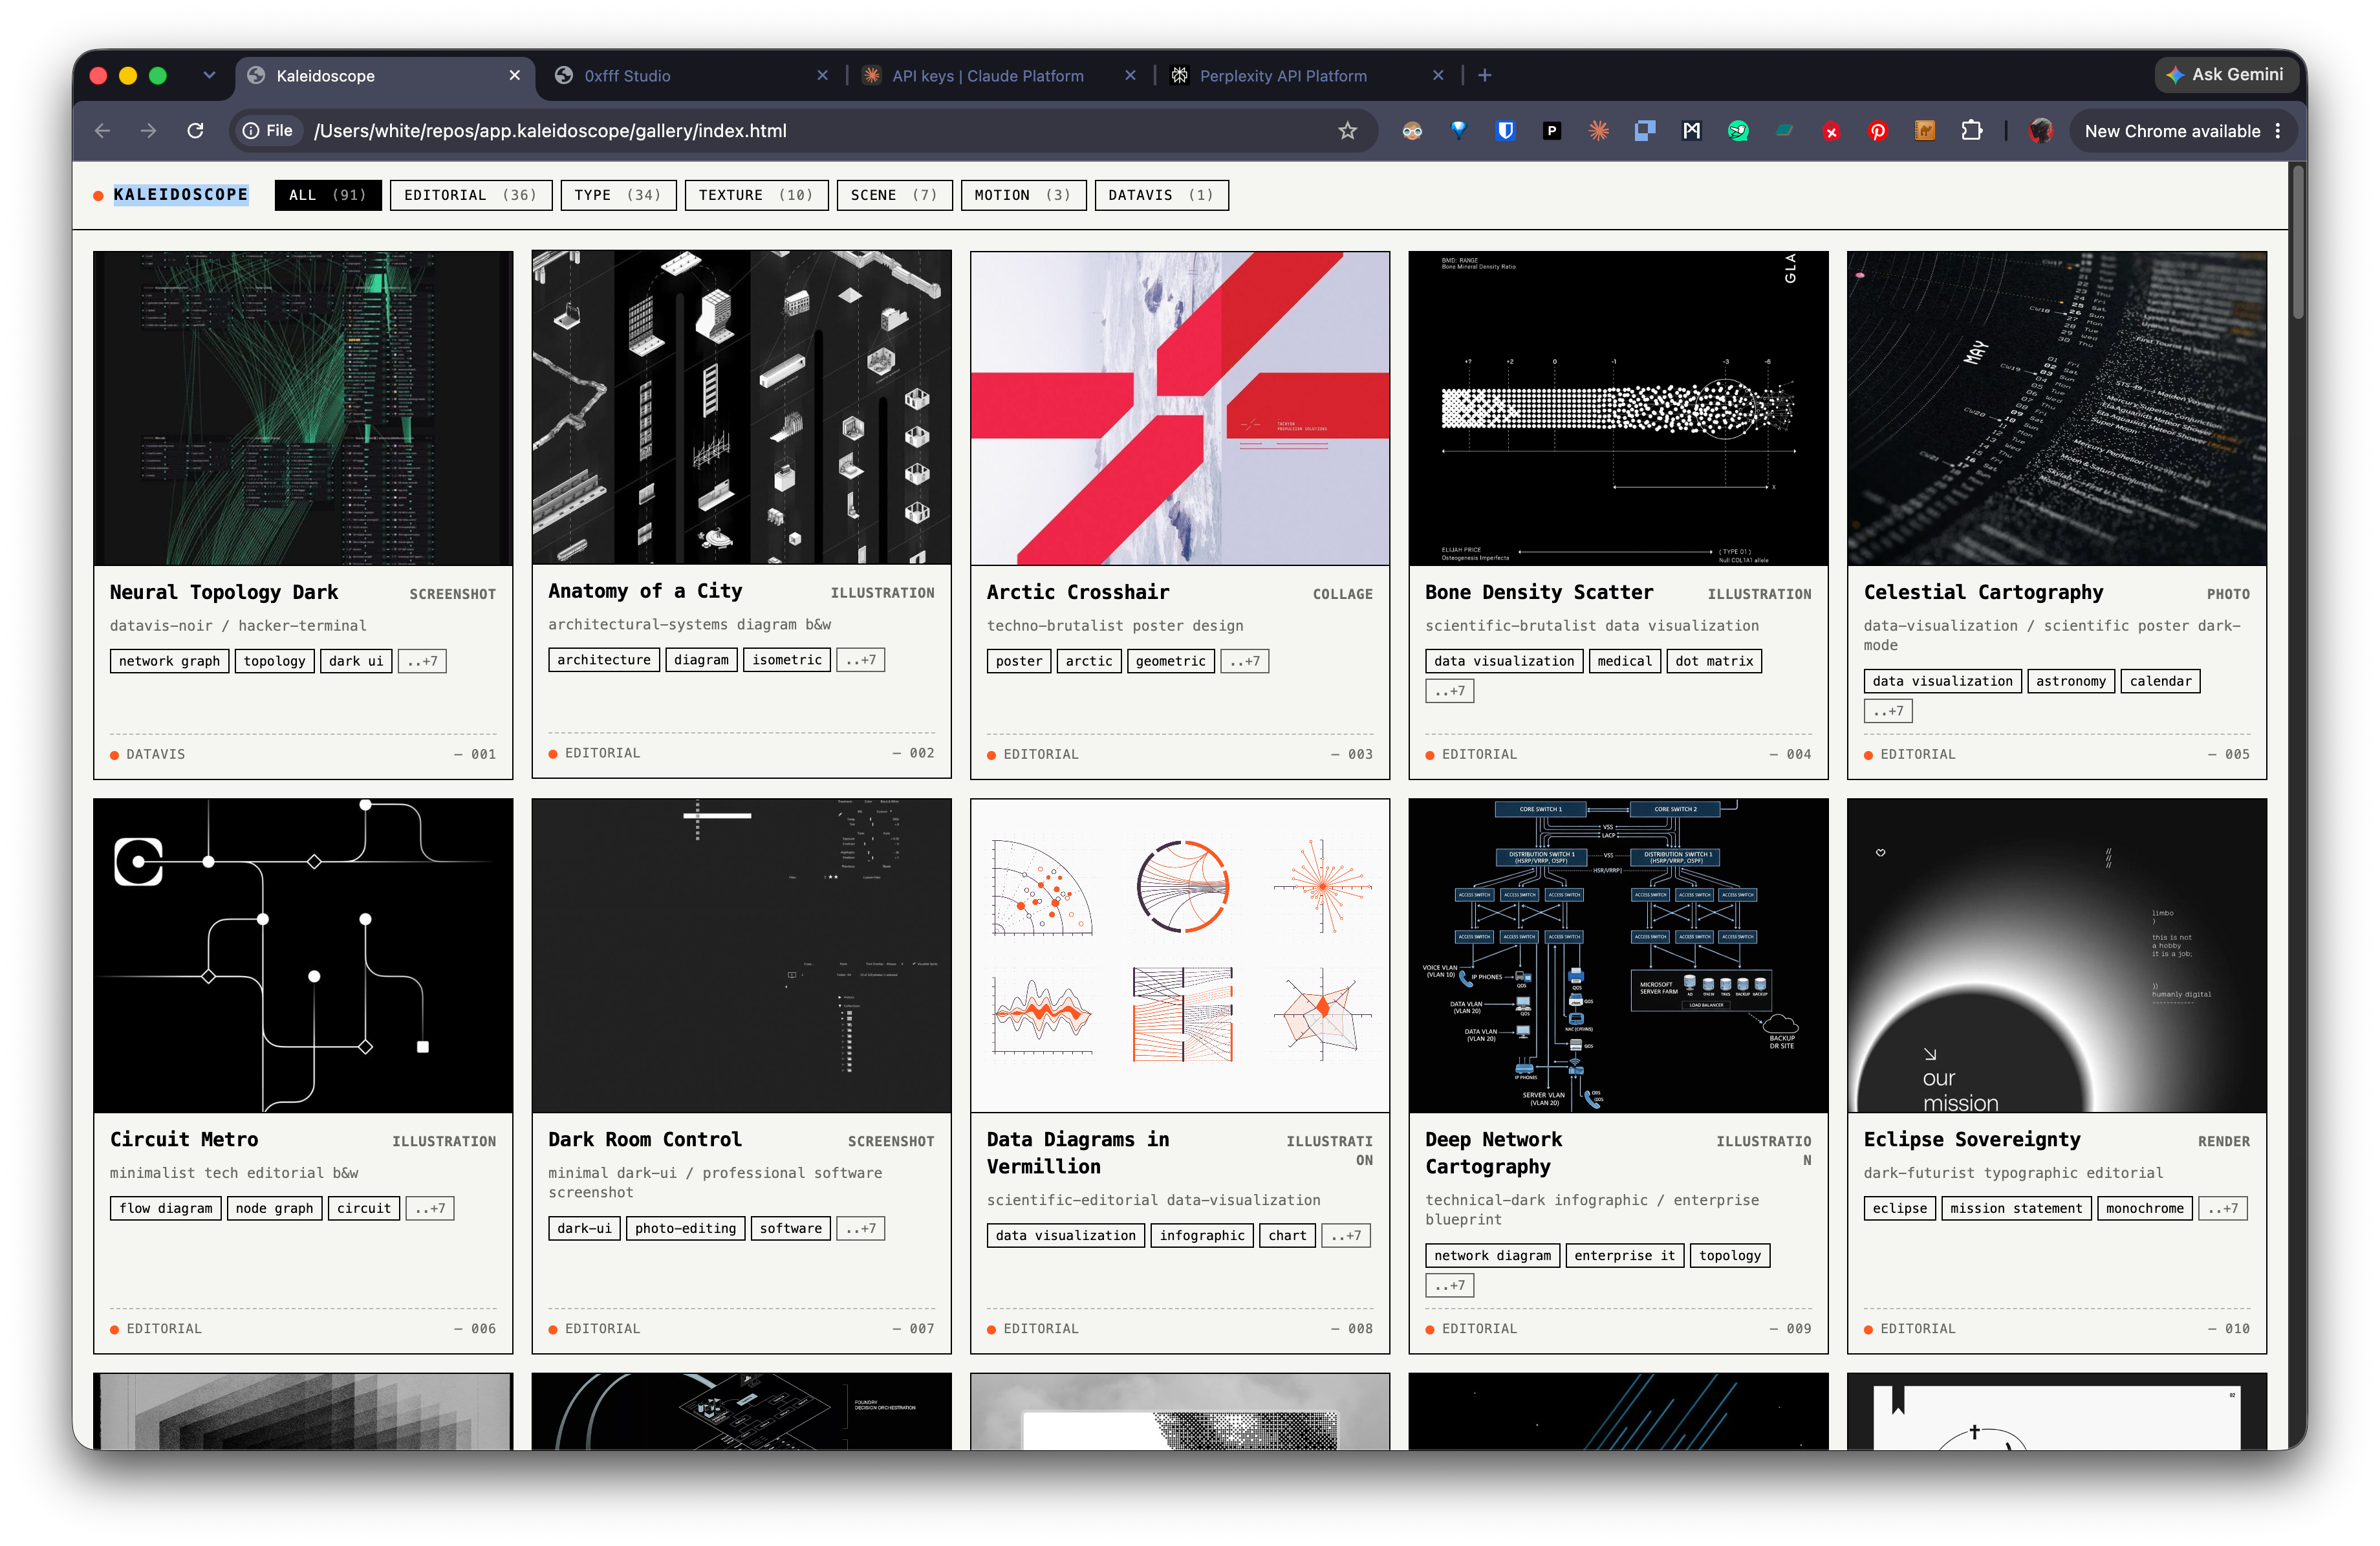Bookmark this page with the star icon
2380x1546 pixels.
pyautogui.click(x=1348, y=131)
